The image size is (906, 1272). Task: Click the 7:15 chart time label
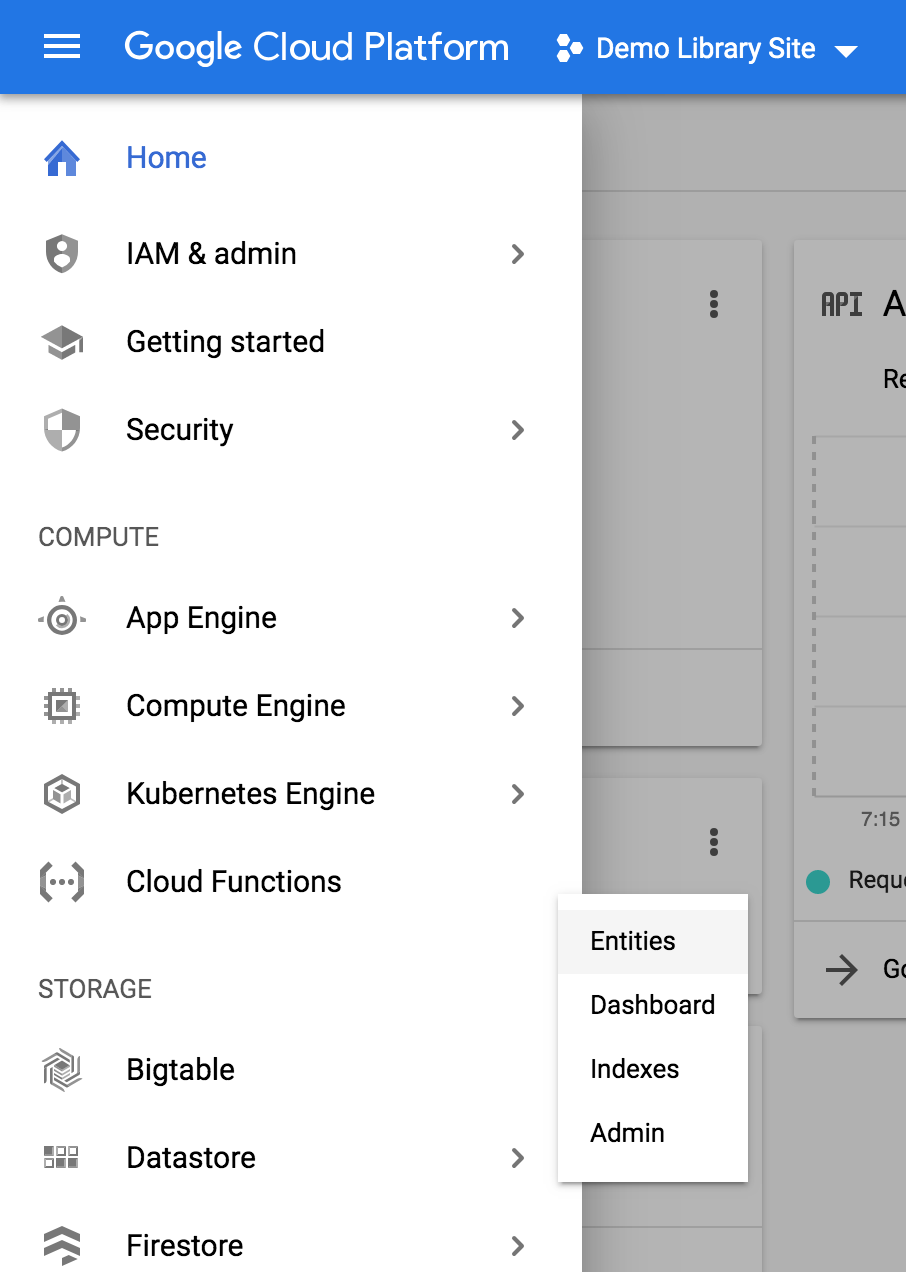coord(880,819)
